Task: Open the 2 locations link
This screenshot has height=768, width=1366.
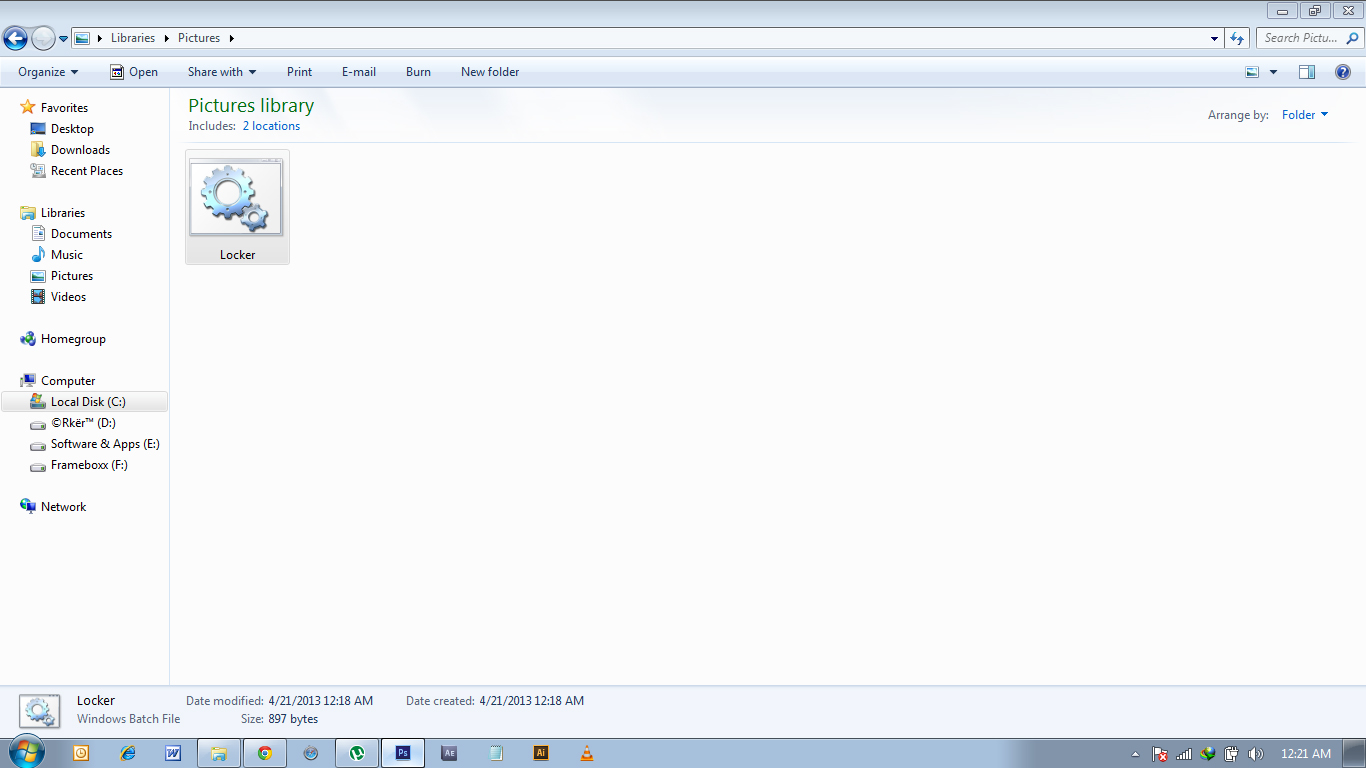Action: click(x=271, y=126)
